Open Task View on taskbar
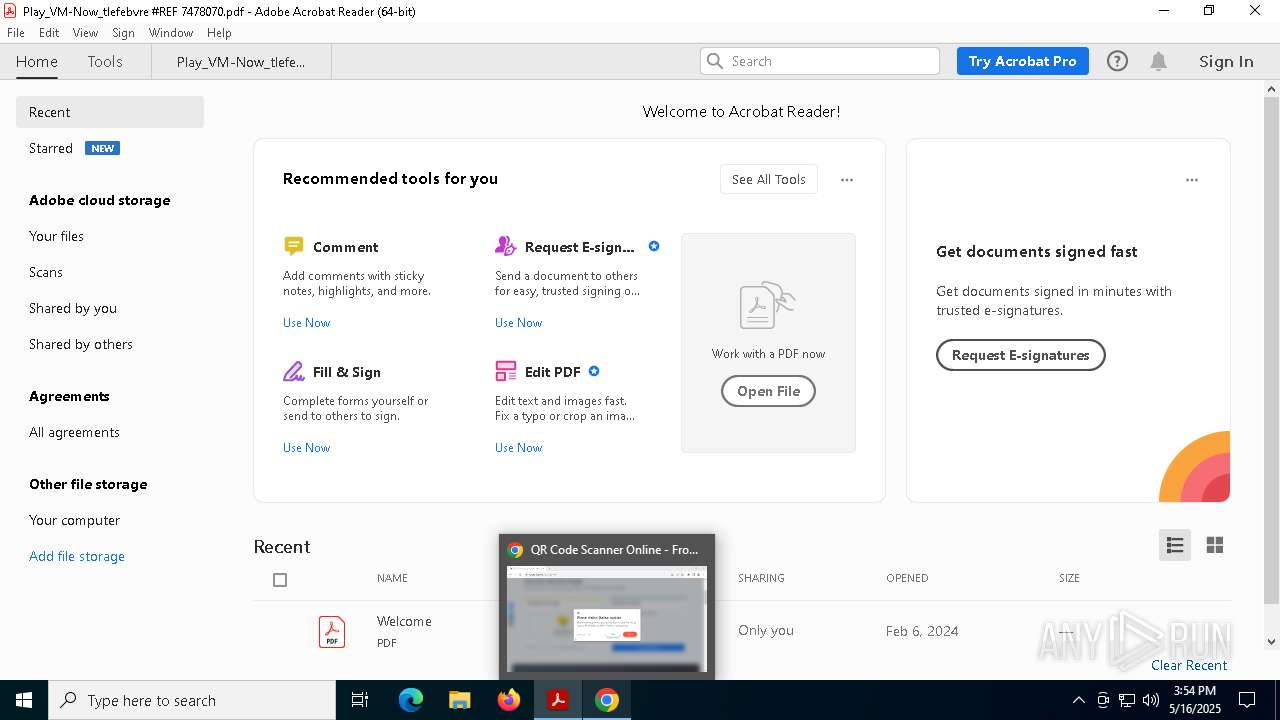The image size is (1280, 720). click(360, 700)
